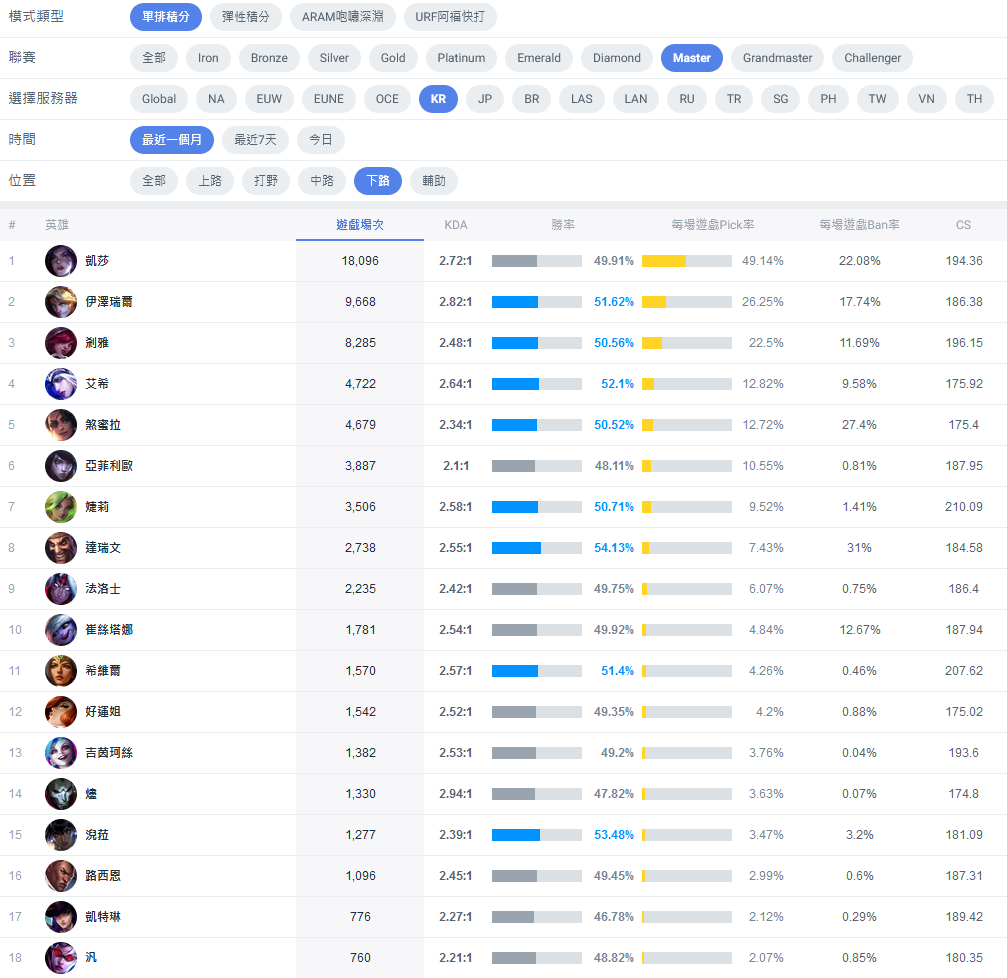Choose the EUW server

[269, 99]
